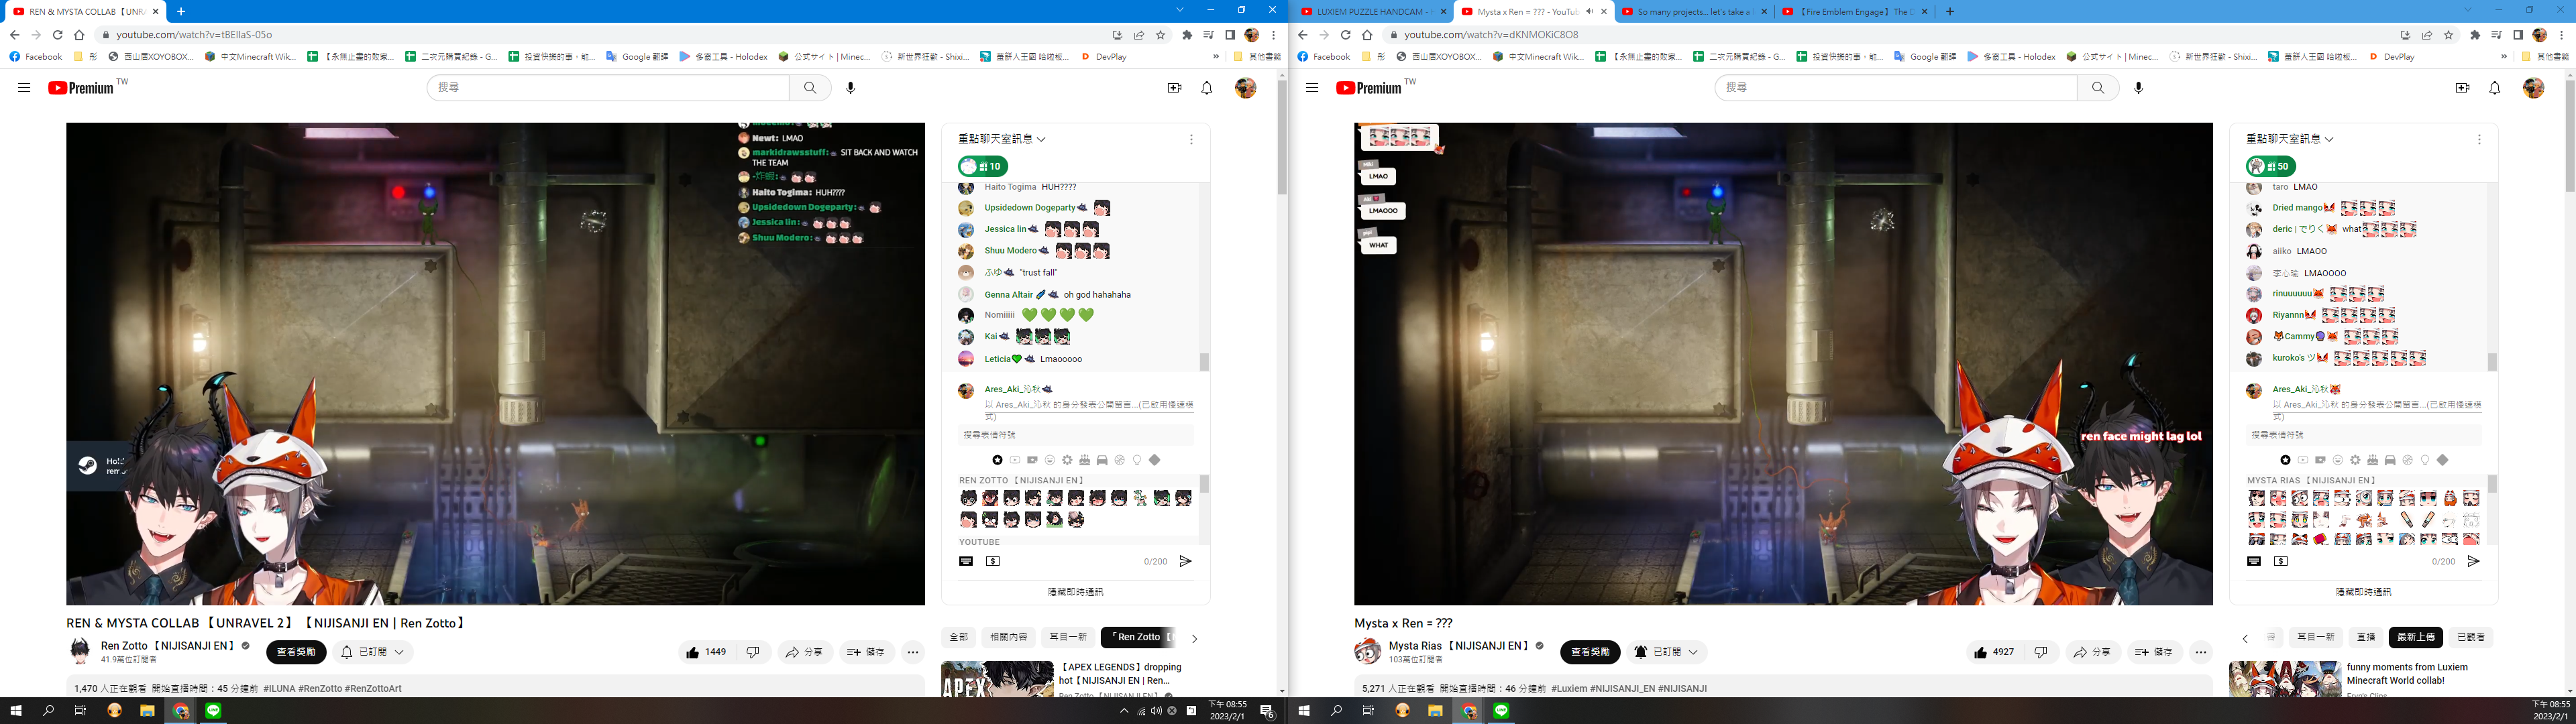
Task: Click search magnifier button in right YouTube window
Action: point(2098,88)
